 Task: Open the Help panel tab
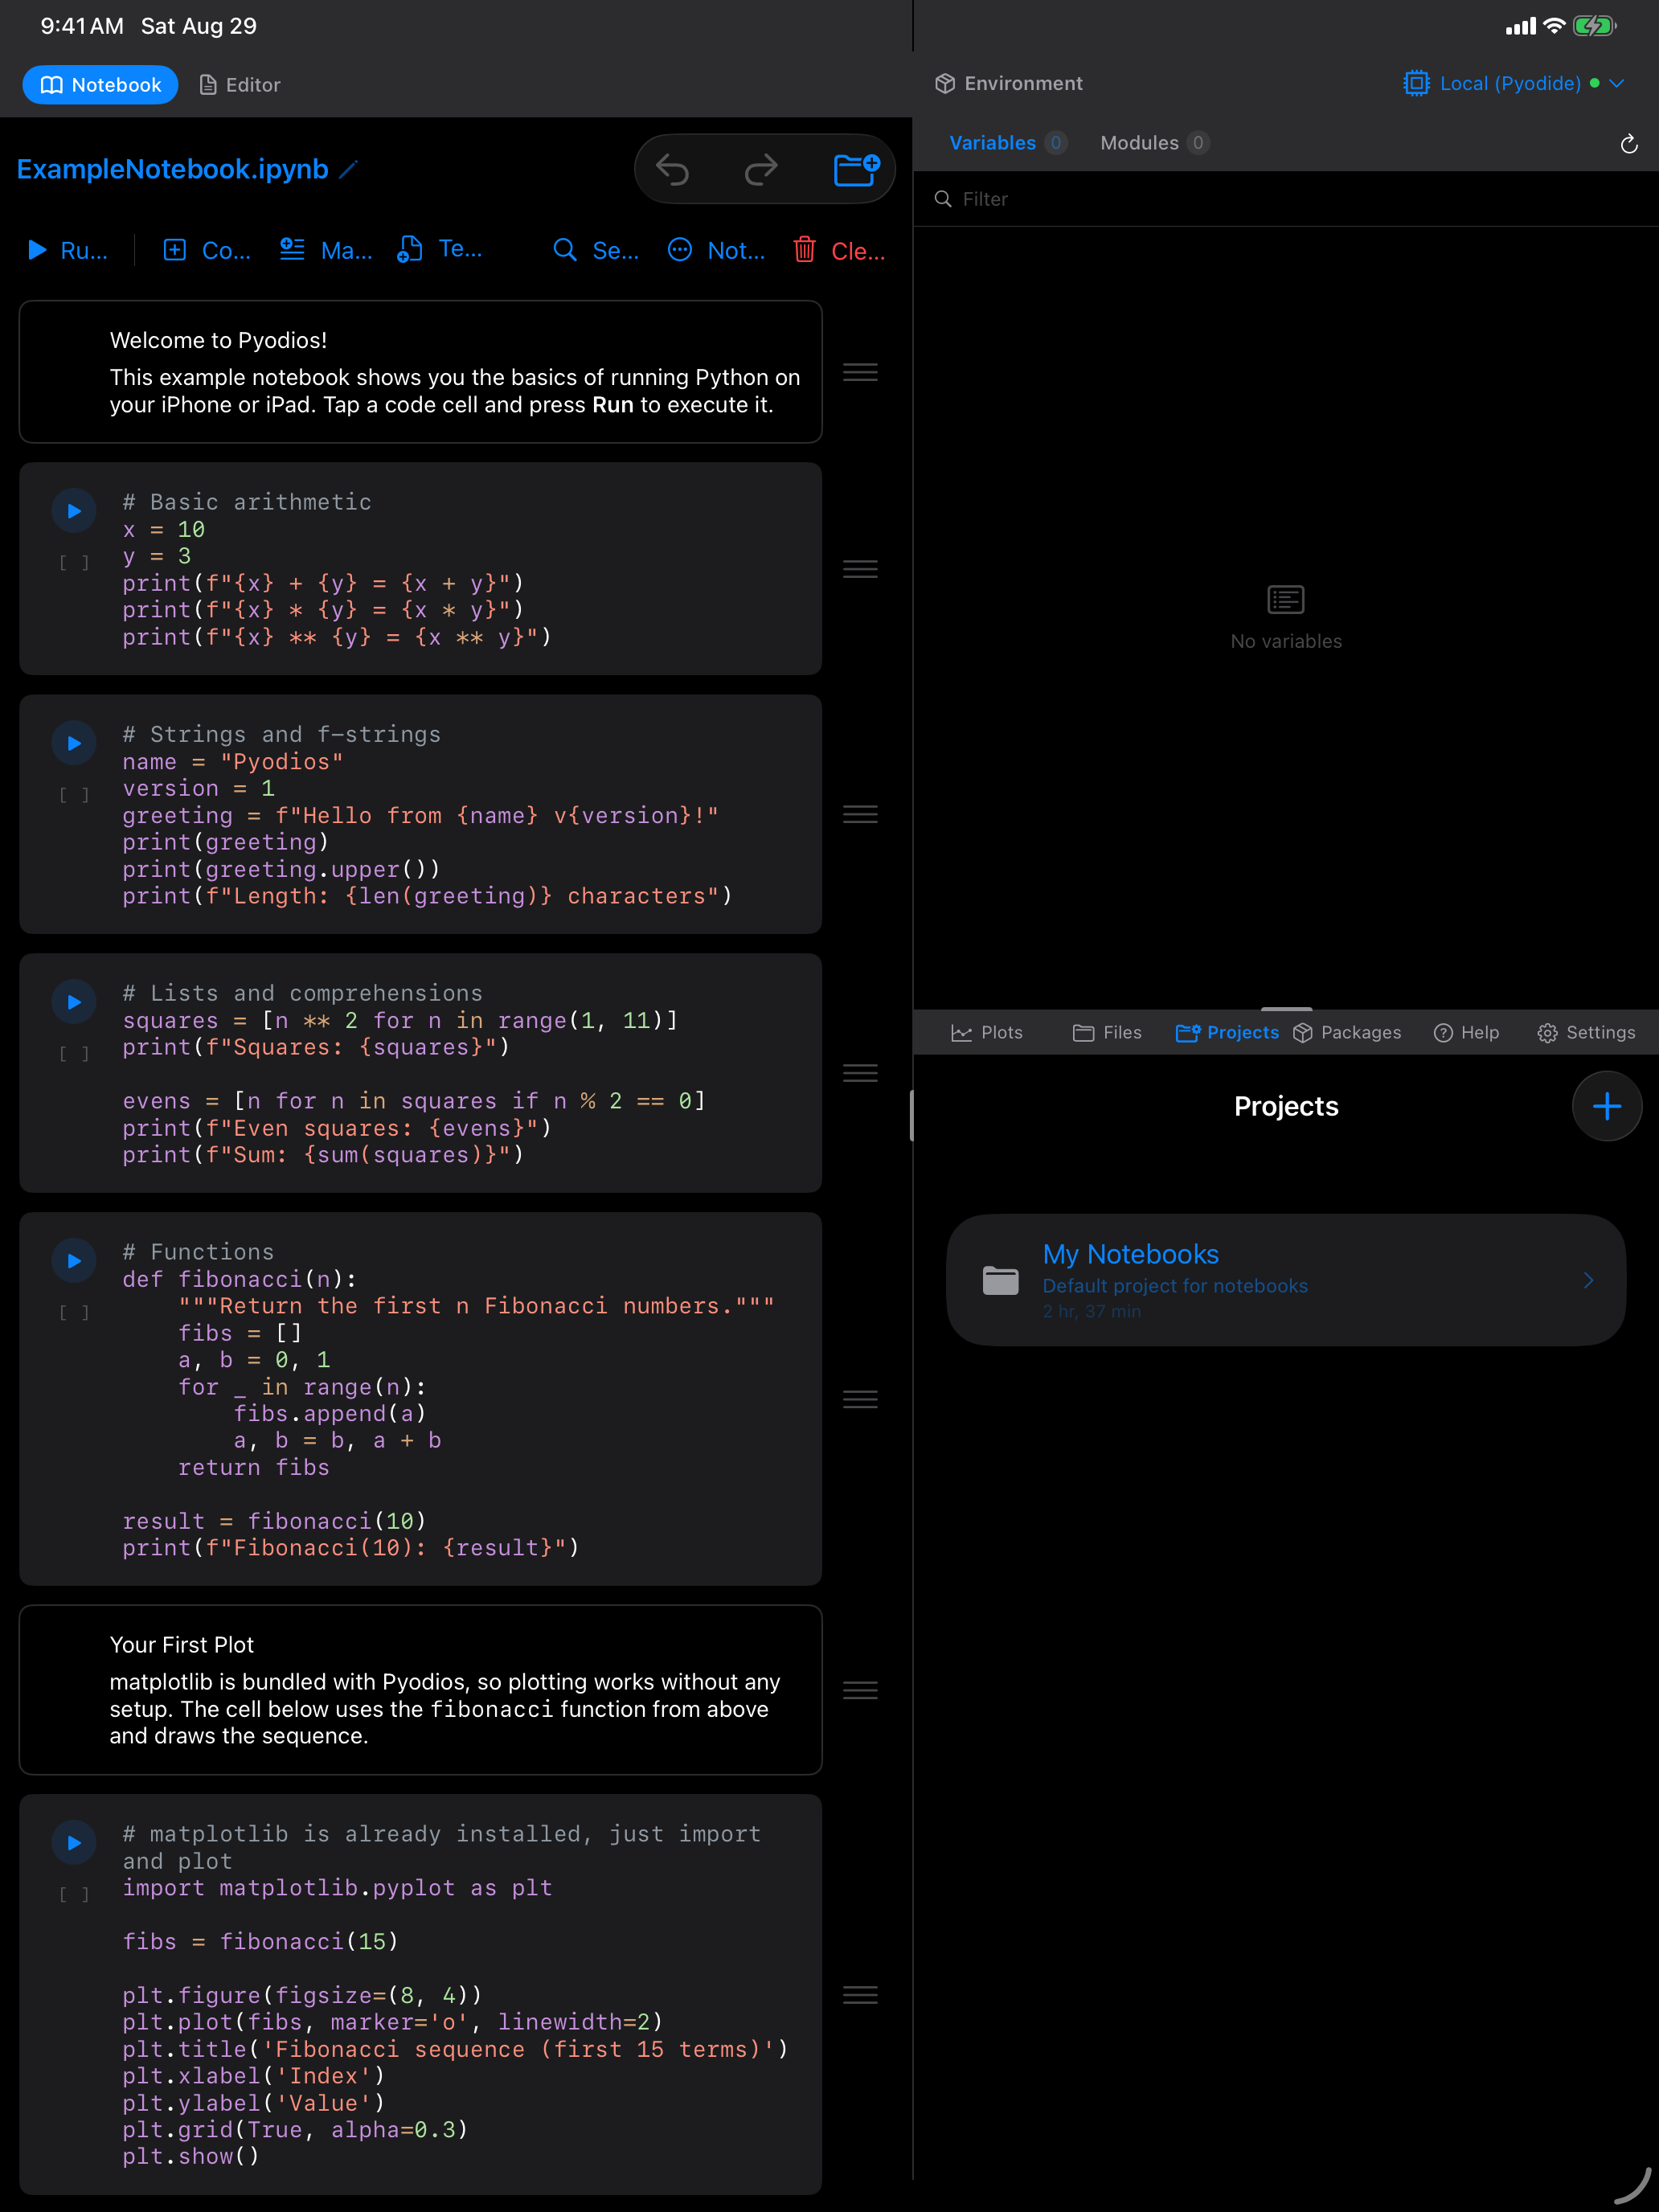click(x=1466, y=1033)
